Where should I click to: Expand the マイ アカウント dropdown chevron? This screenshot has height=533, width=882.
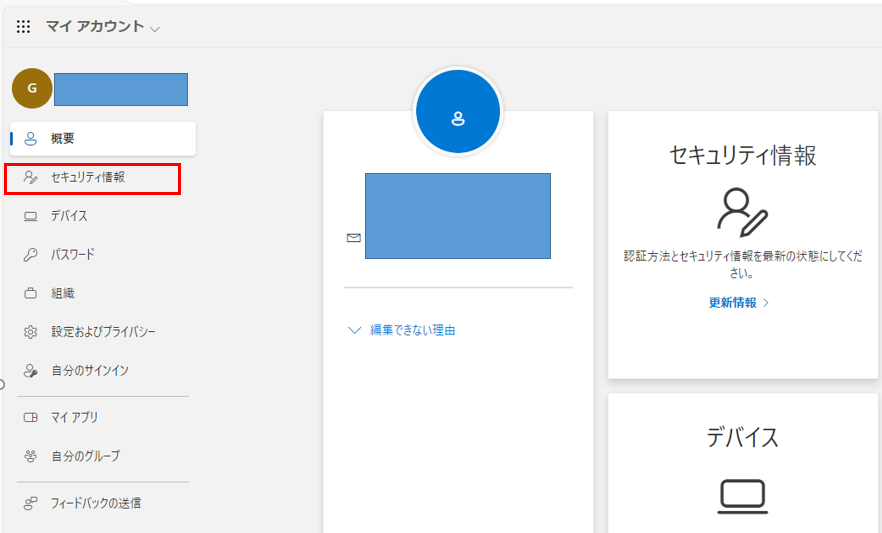(x=155, y=29)
